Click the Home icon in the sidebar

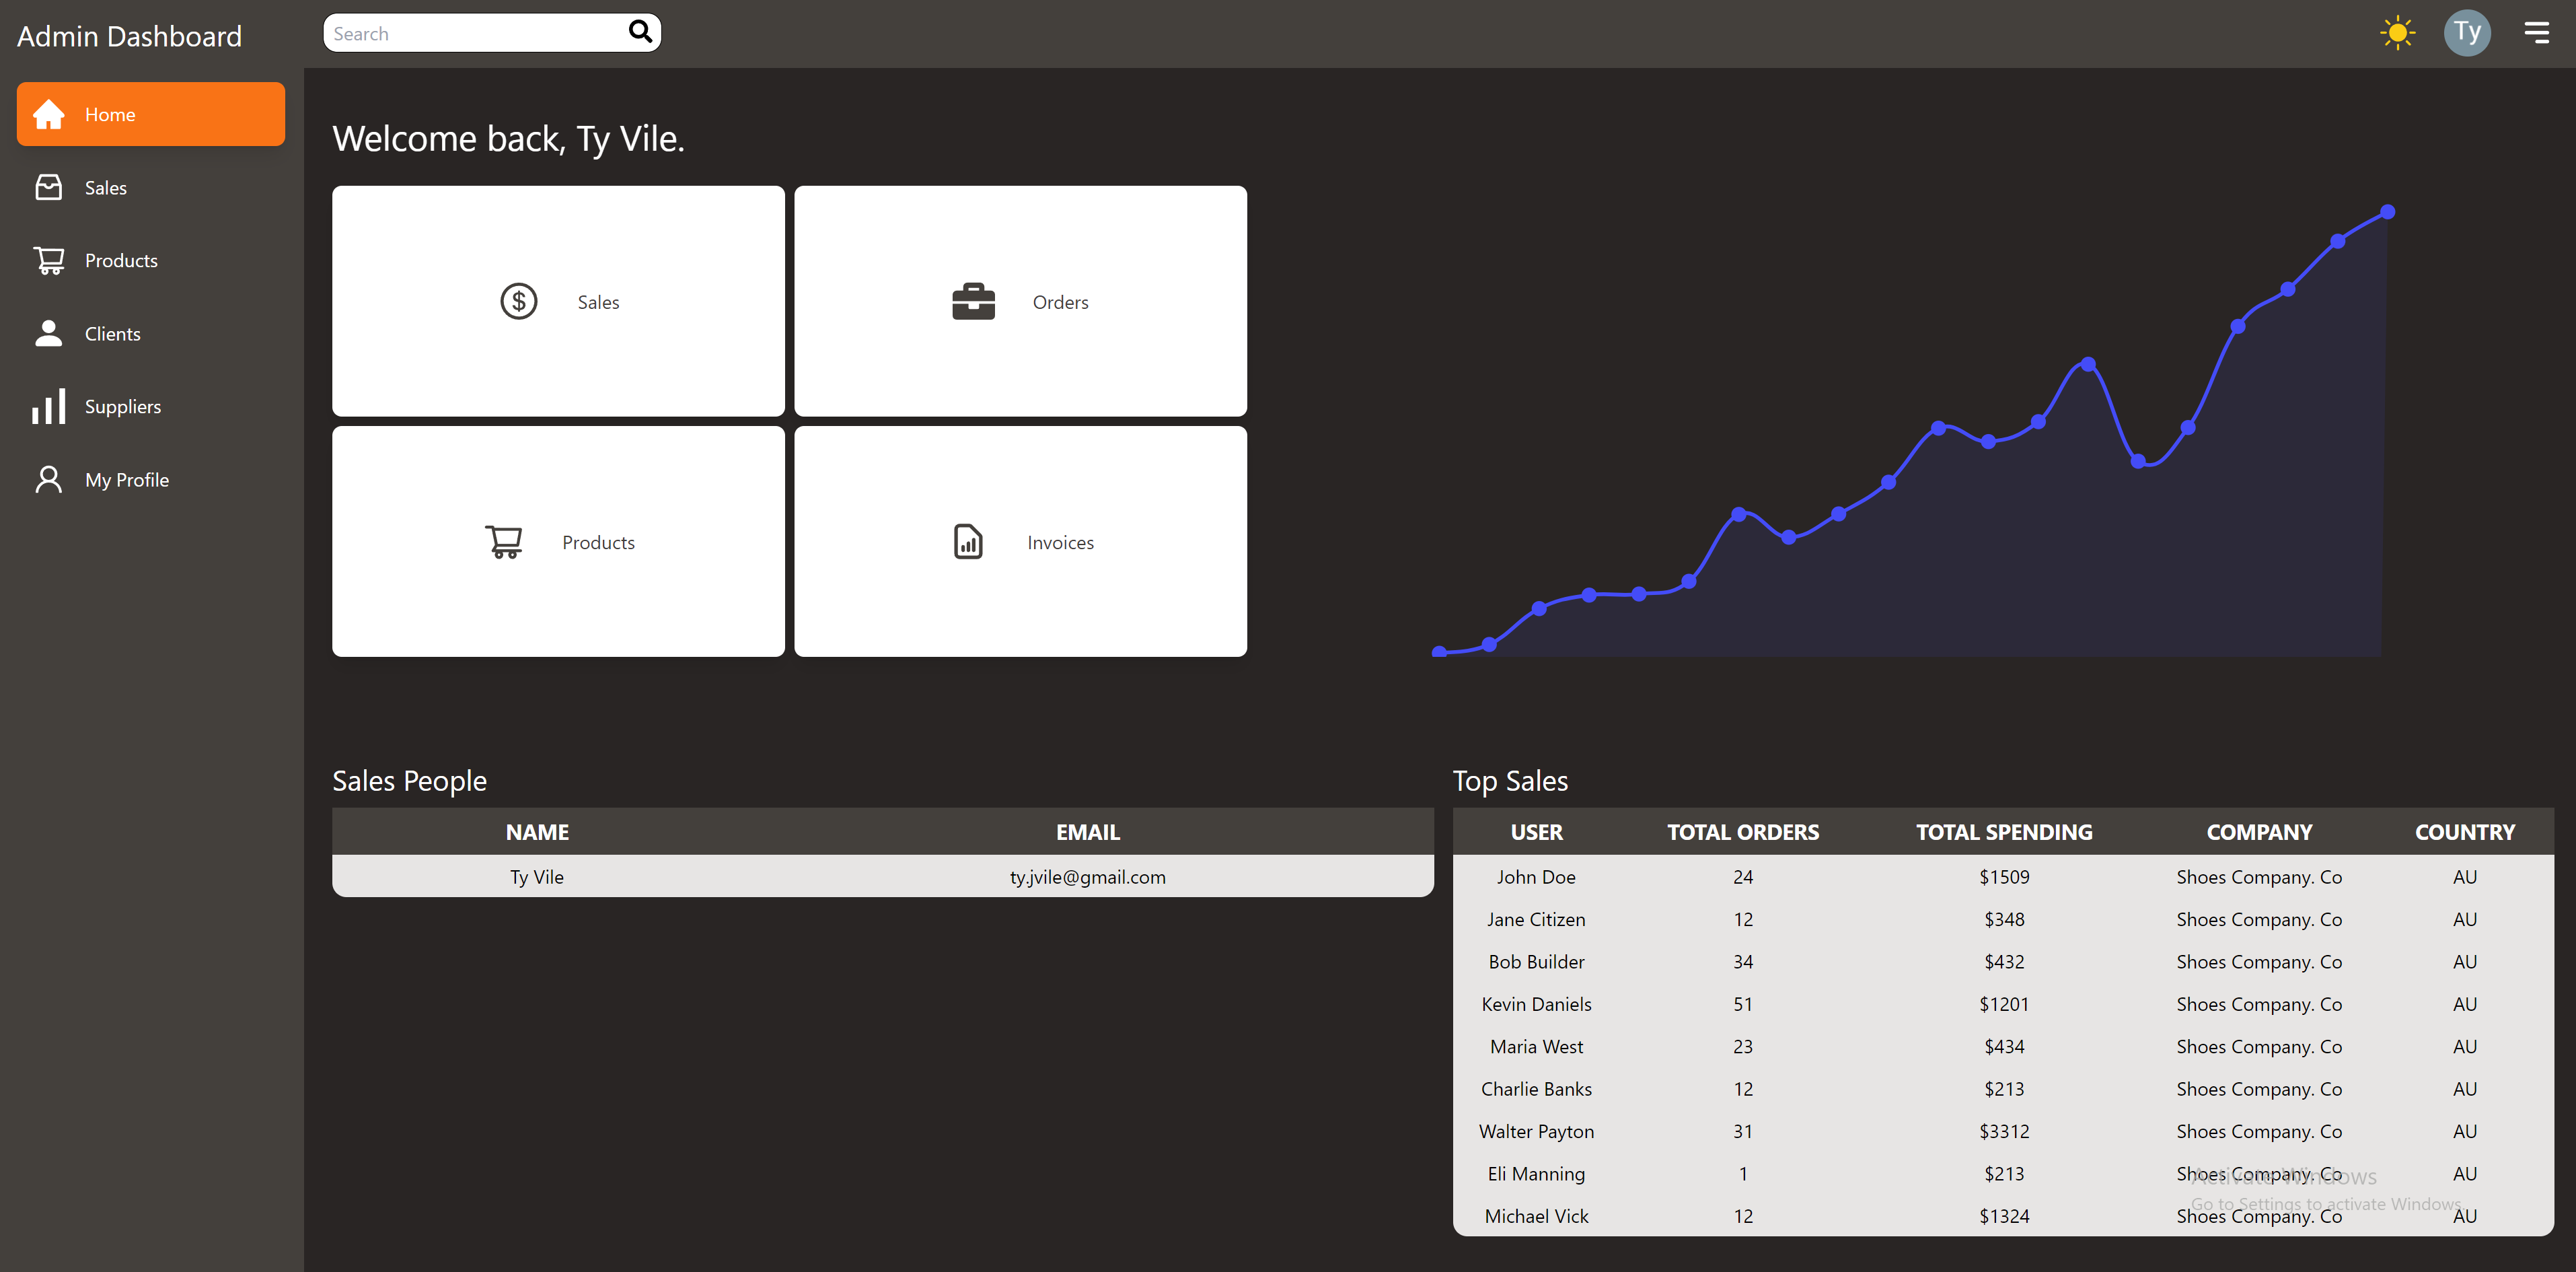48,114
